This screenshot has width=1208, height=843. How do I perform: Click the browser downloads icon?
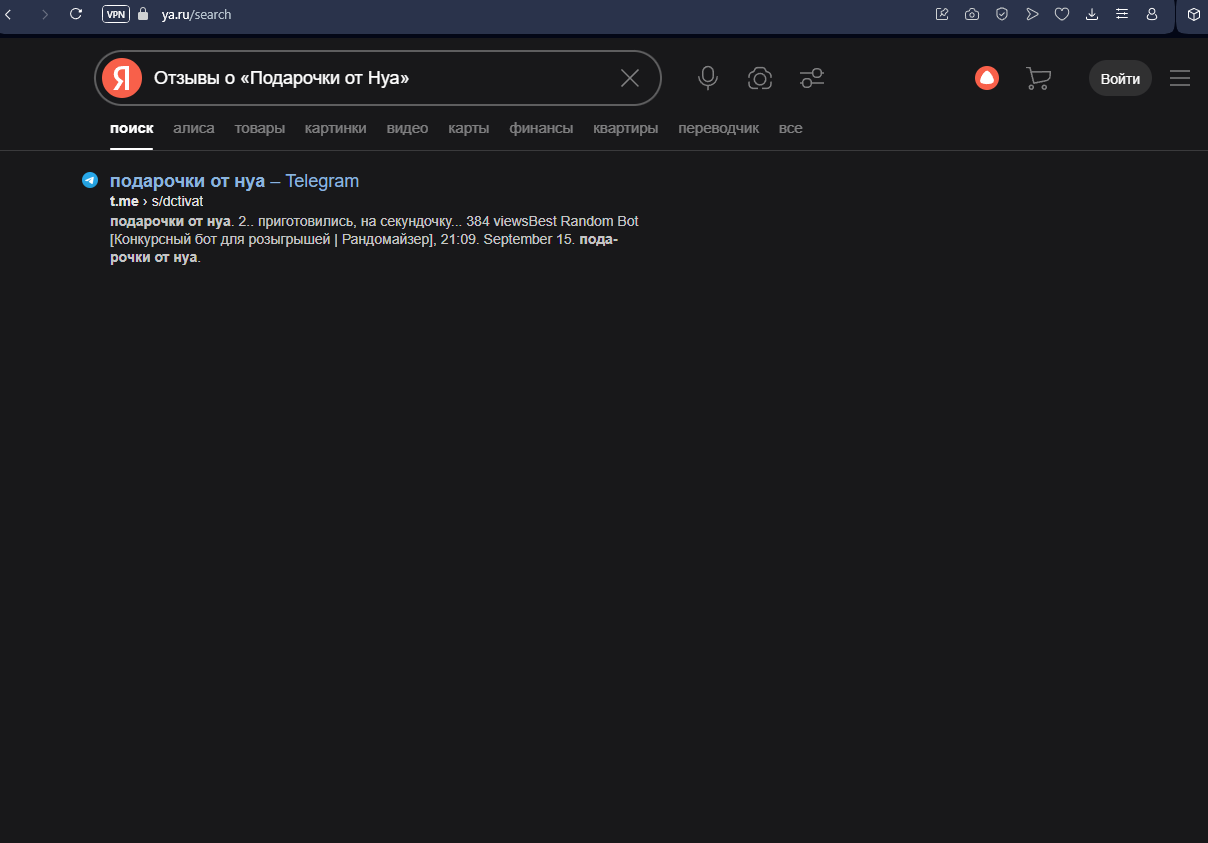coord(1092,14)
